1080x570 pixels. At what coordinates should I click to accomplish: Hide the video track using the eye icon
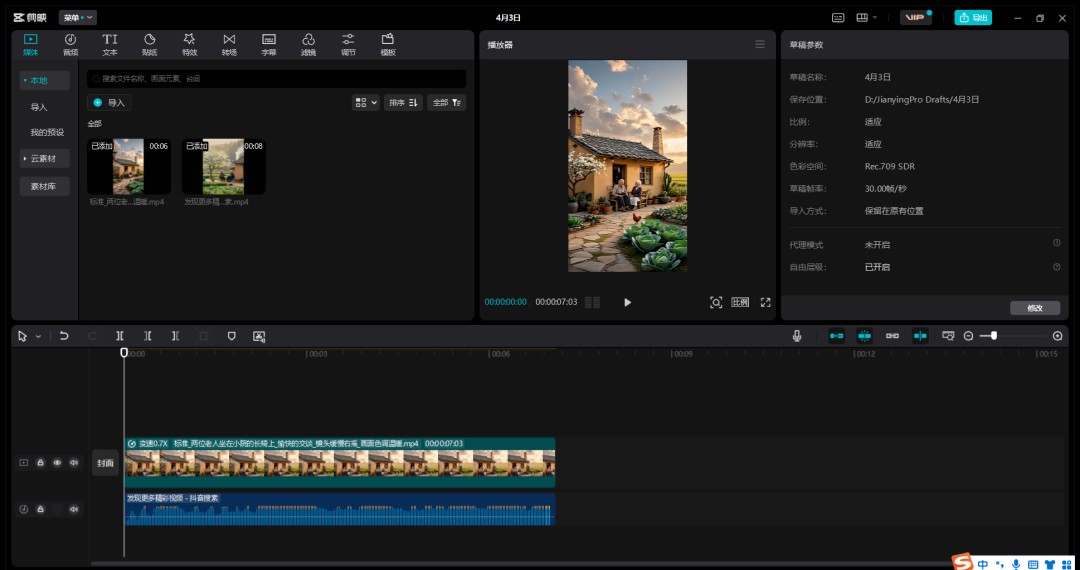pos(57,463)
